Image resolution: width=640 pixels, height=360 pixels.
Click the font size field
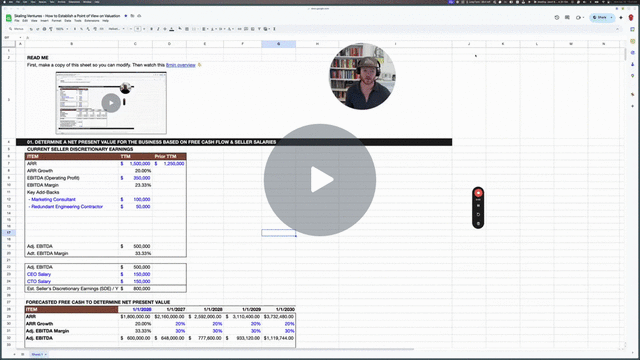pyautogui.click(x=138, y=29)
